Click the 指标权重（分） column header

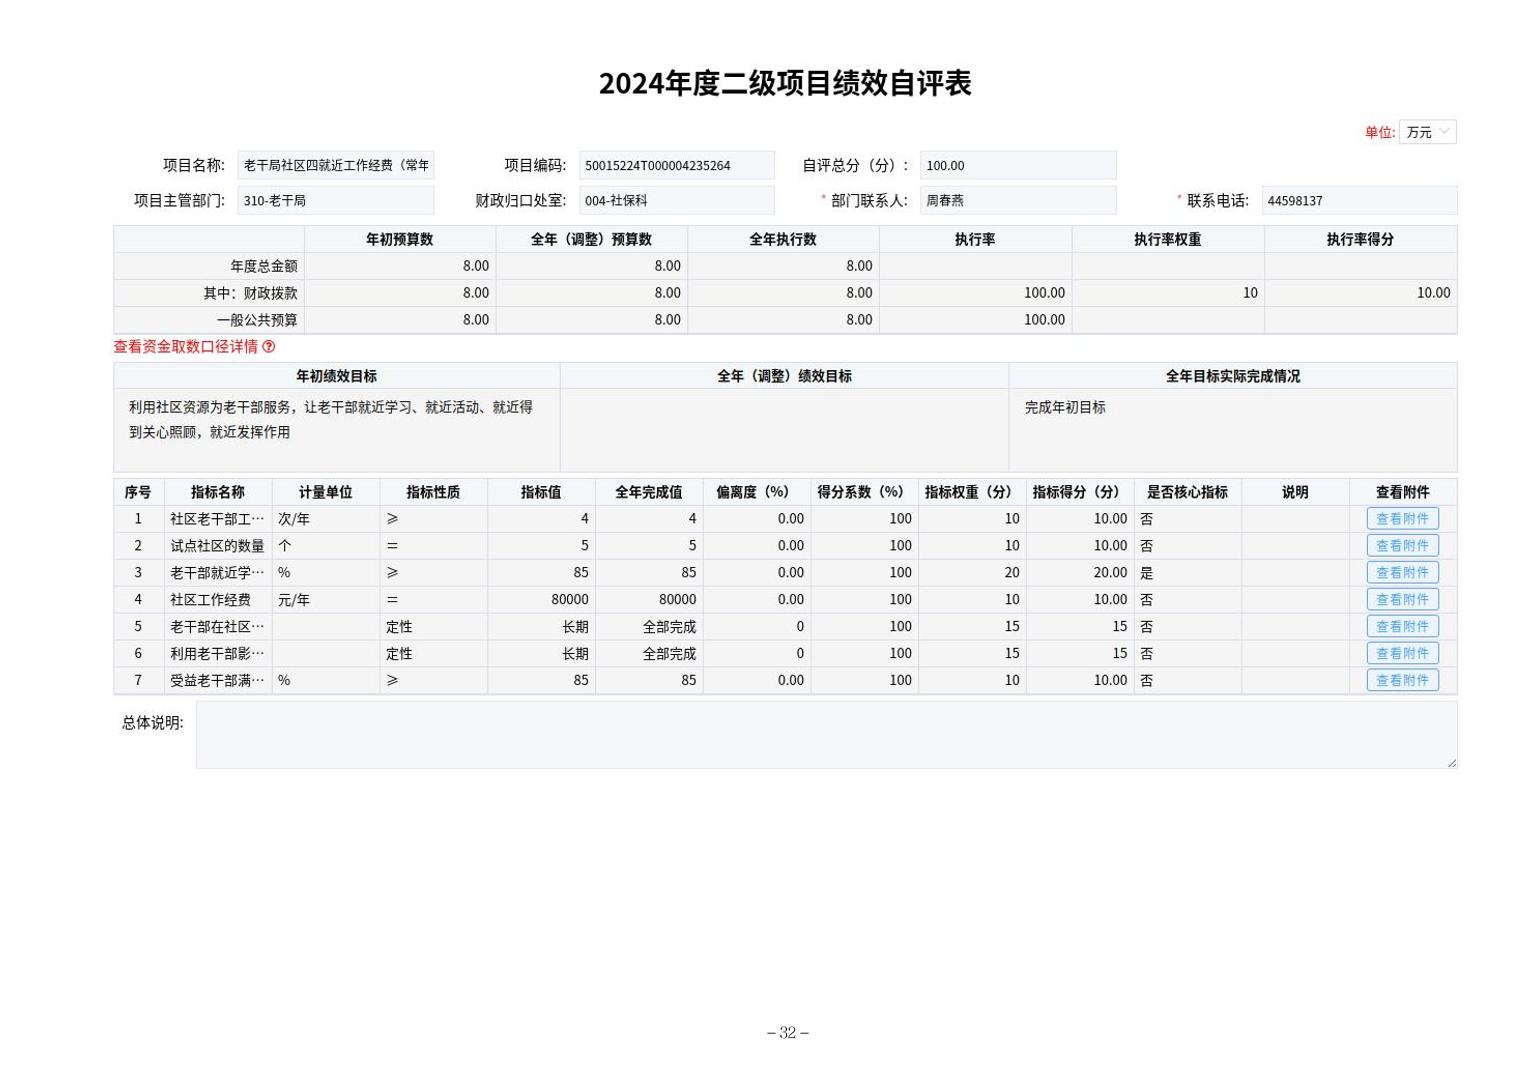(x=972, y=492)
